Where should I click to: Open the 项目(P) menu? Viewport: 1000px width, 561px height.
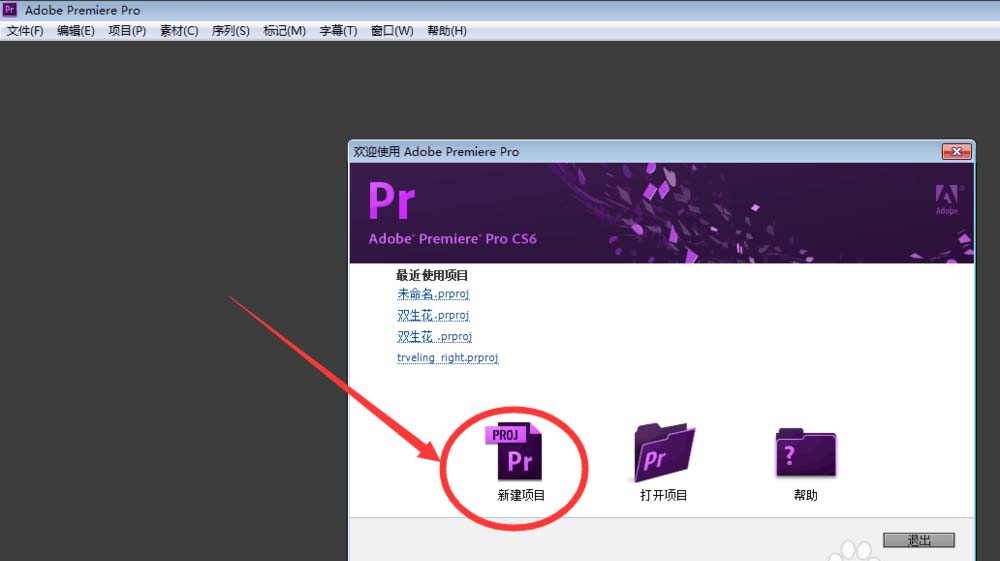127,31
